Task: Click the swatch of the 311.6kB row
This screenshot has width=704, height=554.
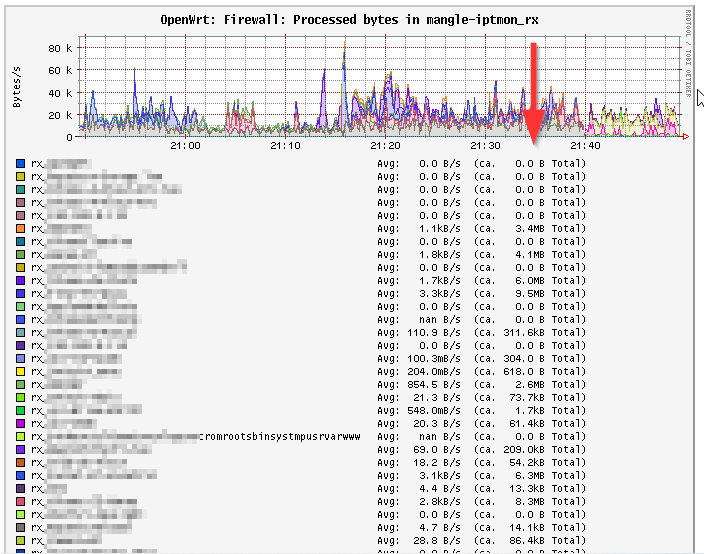Action: coord(20,333)
